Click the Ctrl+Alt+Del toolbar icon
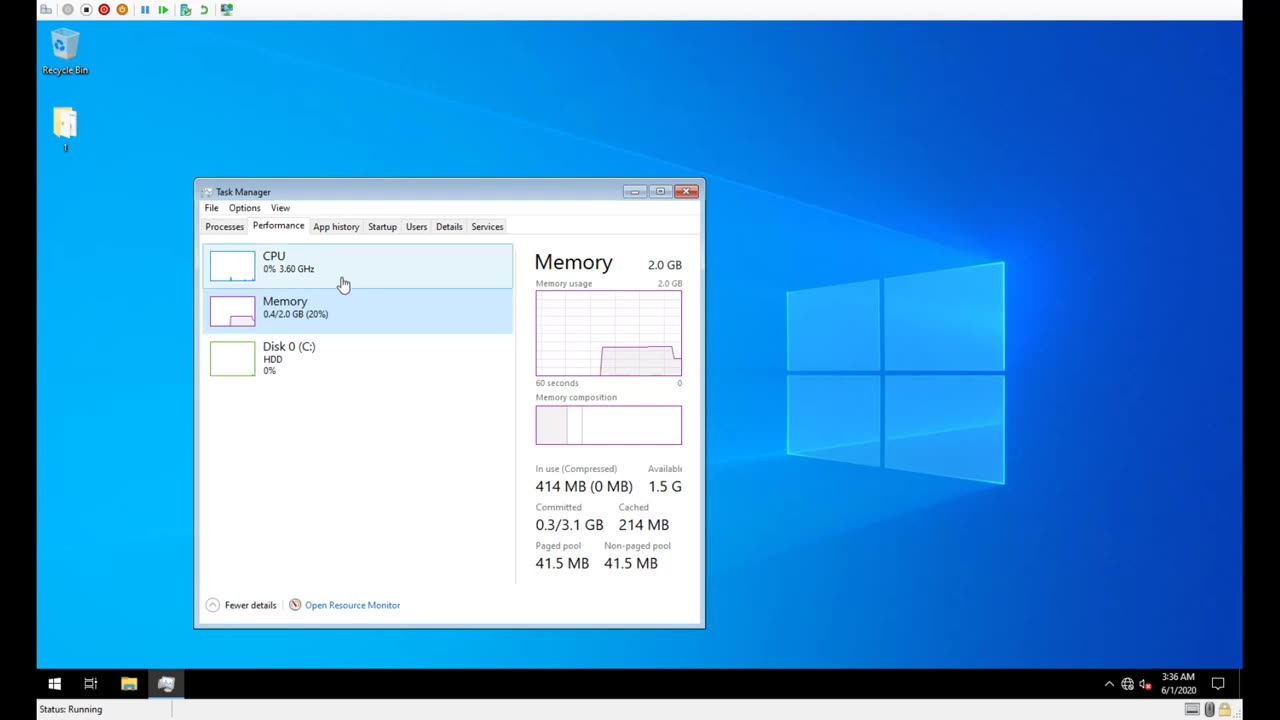Viewport: 1280px width, 720px height. coord(46,10)
